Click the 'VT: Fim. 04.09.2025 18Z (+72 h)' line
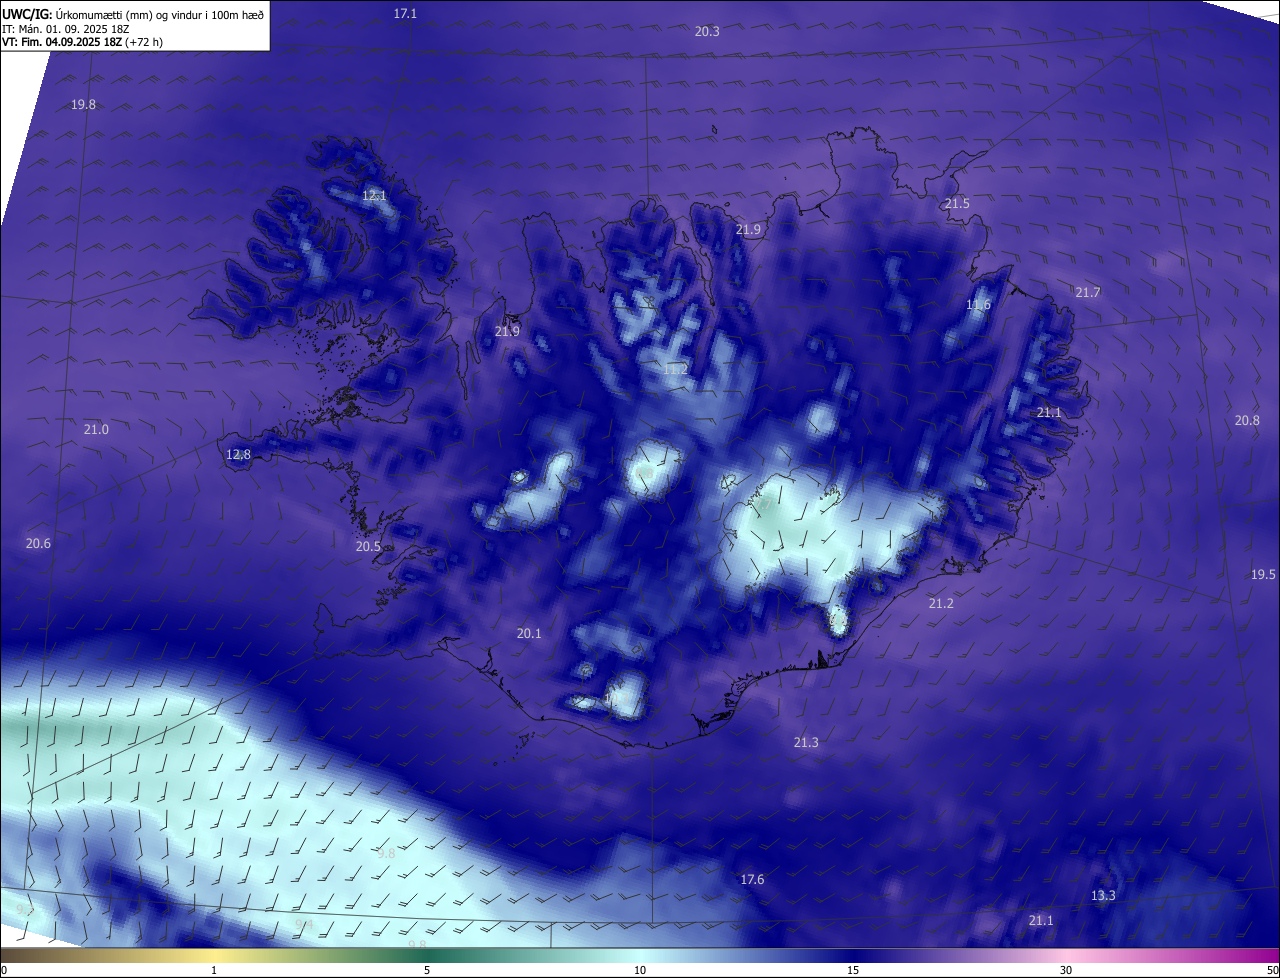1280x978 pixels. point(82,42)
